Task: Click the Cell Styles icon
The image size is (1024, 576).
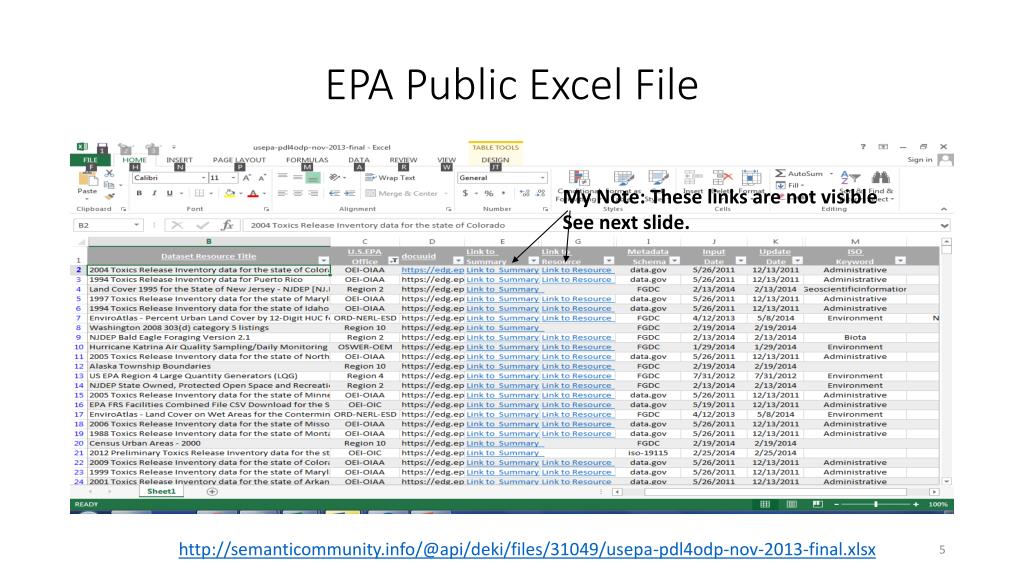Action: pos(658,178)
